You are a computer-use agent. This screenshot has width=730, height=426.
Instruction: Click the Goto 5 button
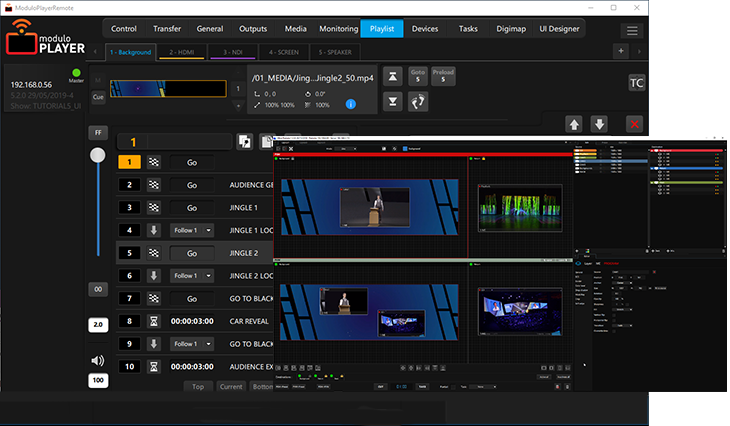pos(418,76)
